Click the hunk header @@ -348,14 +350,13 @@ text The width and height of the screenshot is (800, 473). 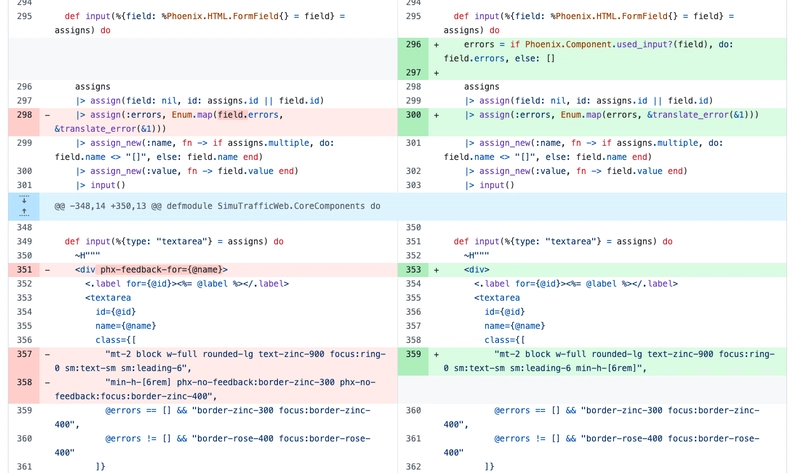217,206
